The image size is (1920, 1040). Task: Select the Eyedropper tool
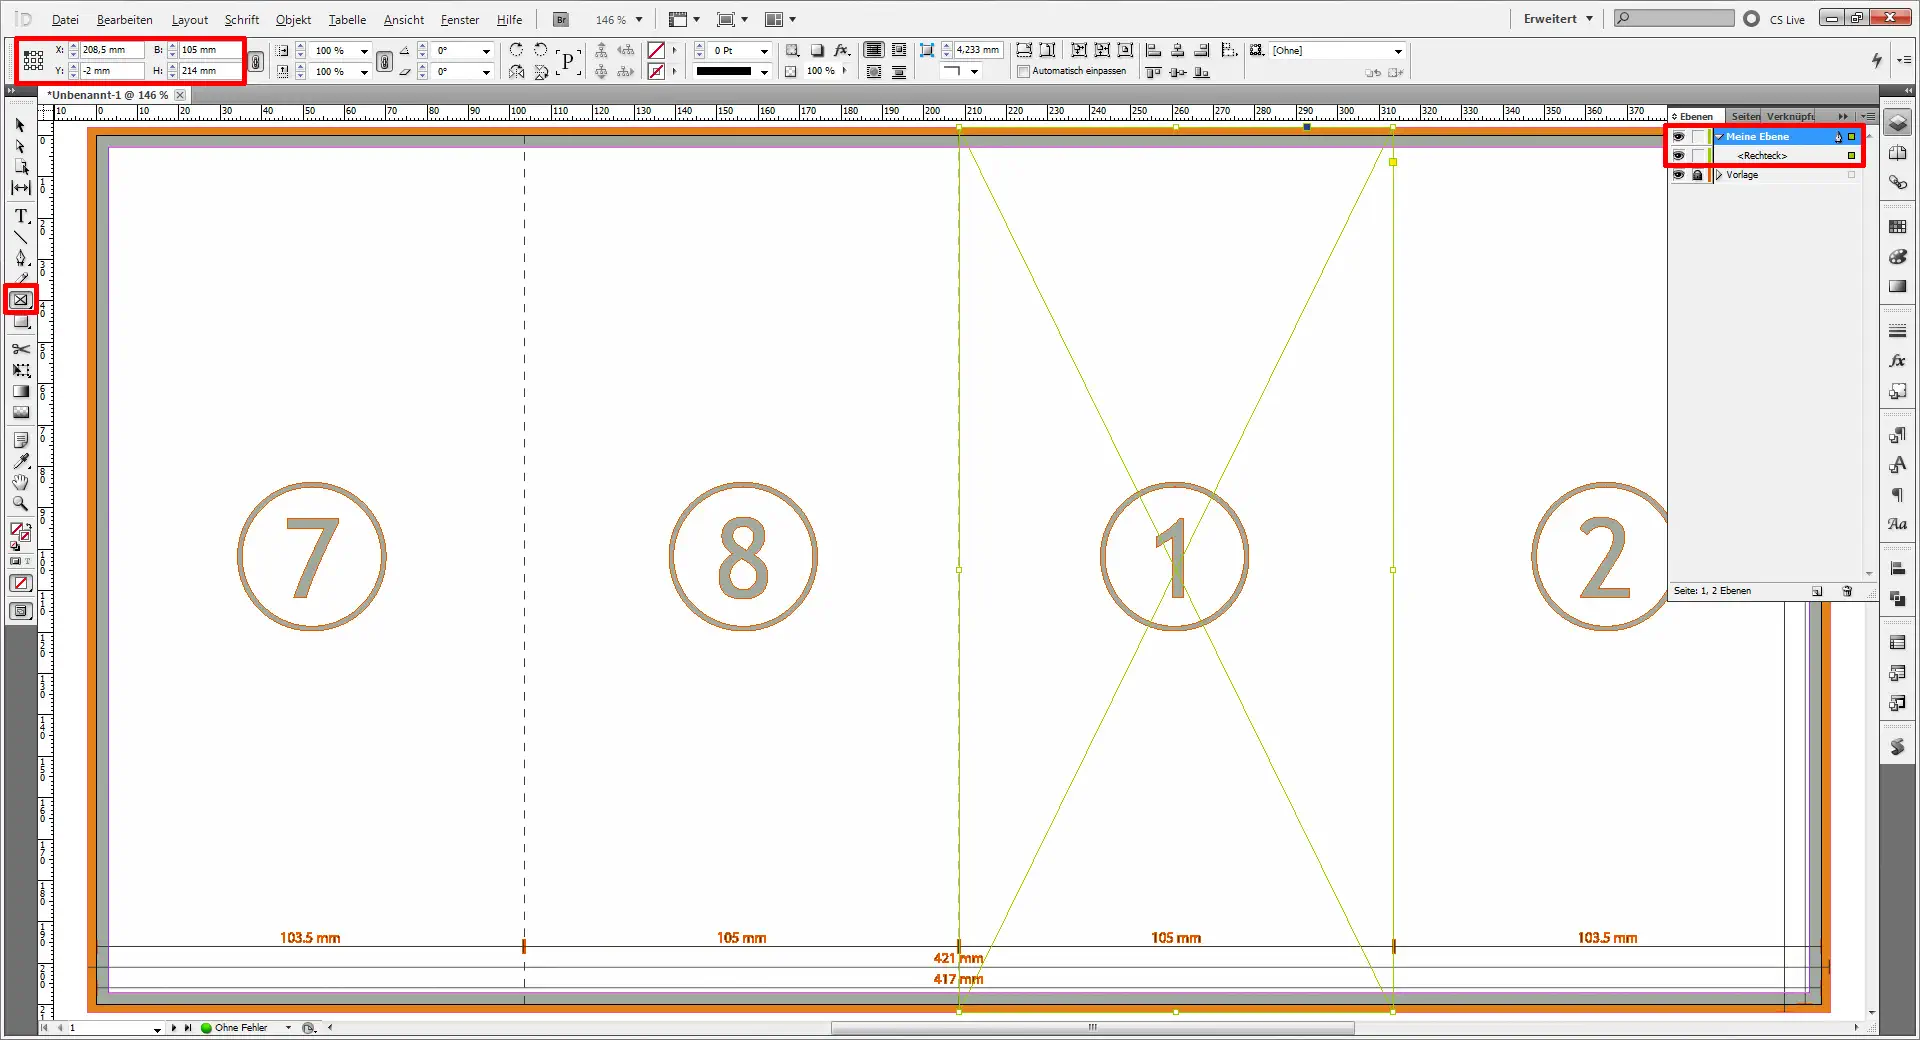coord(20,461)
